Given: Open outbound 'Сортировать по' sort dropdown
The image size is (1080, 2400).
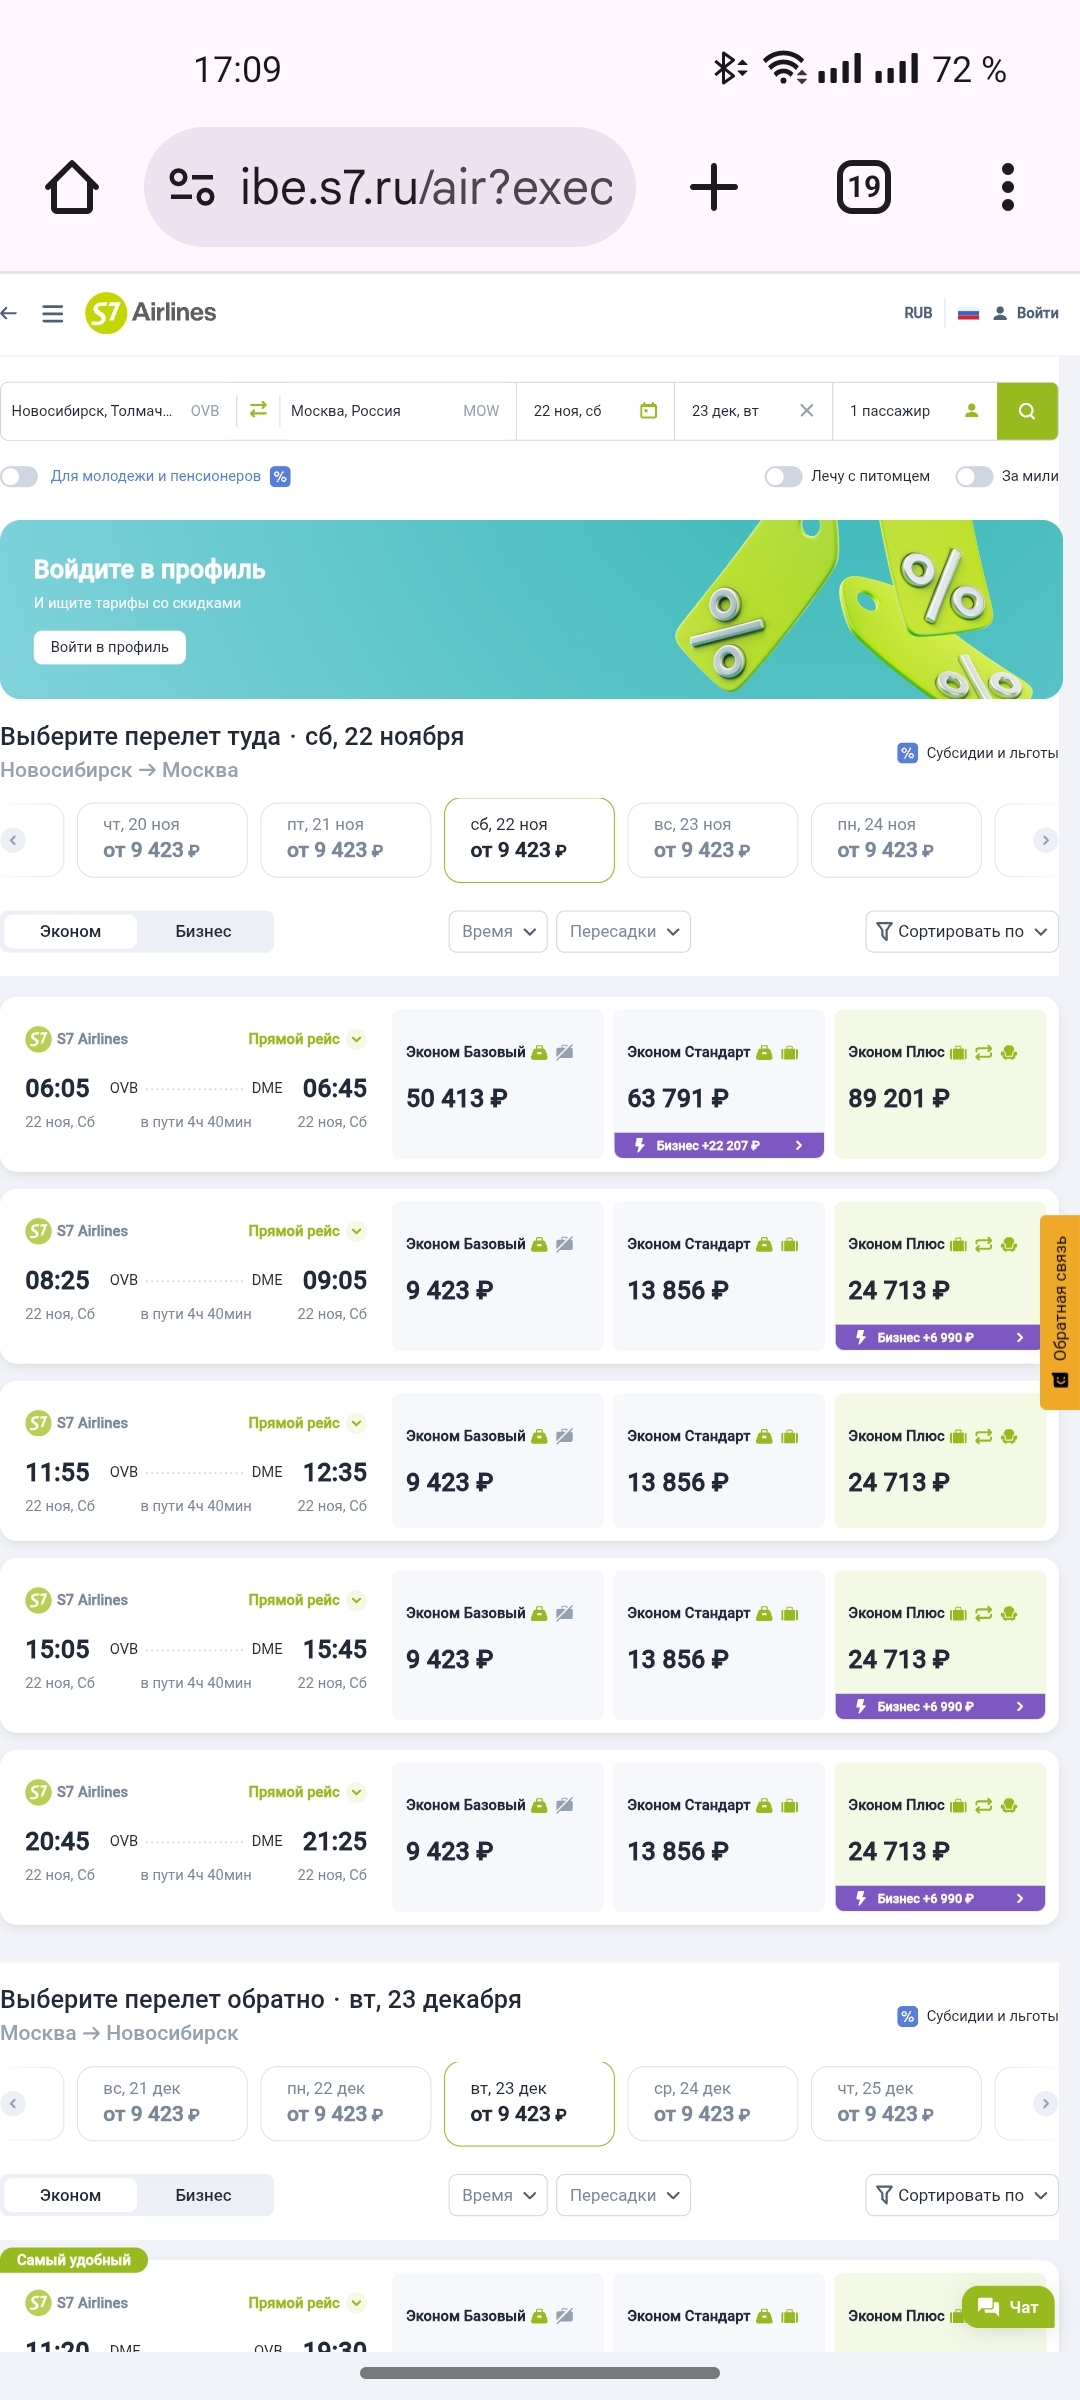Looking at the screenshot, I should (961, 932).
